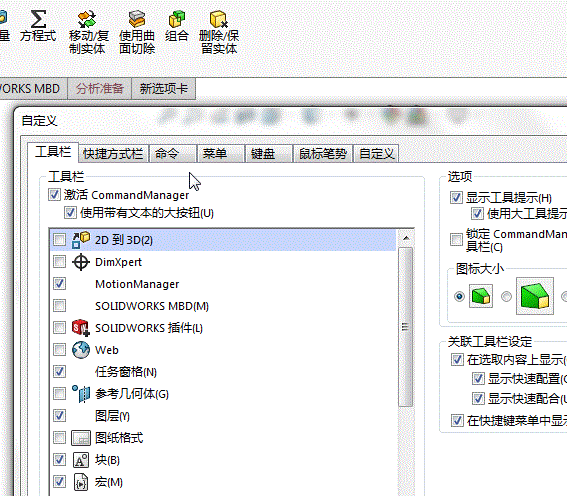Click the 参考几何体 icon
This screenshot has width=567, height=496.
[81, 394]
